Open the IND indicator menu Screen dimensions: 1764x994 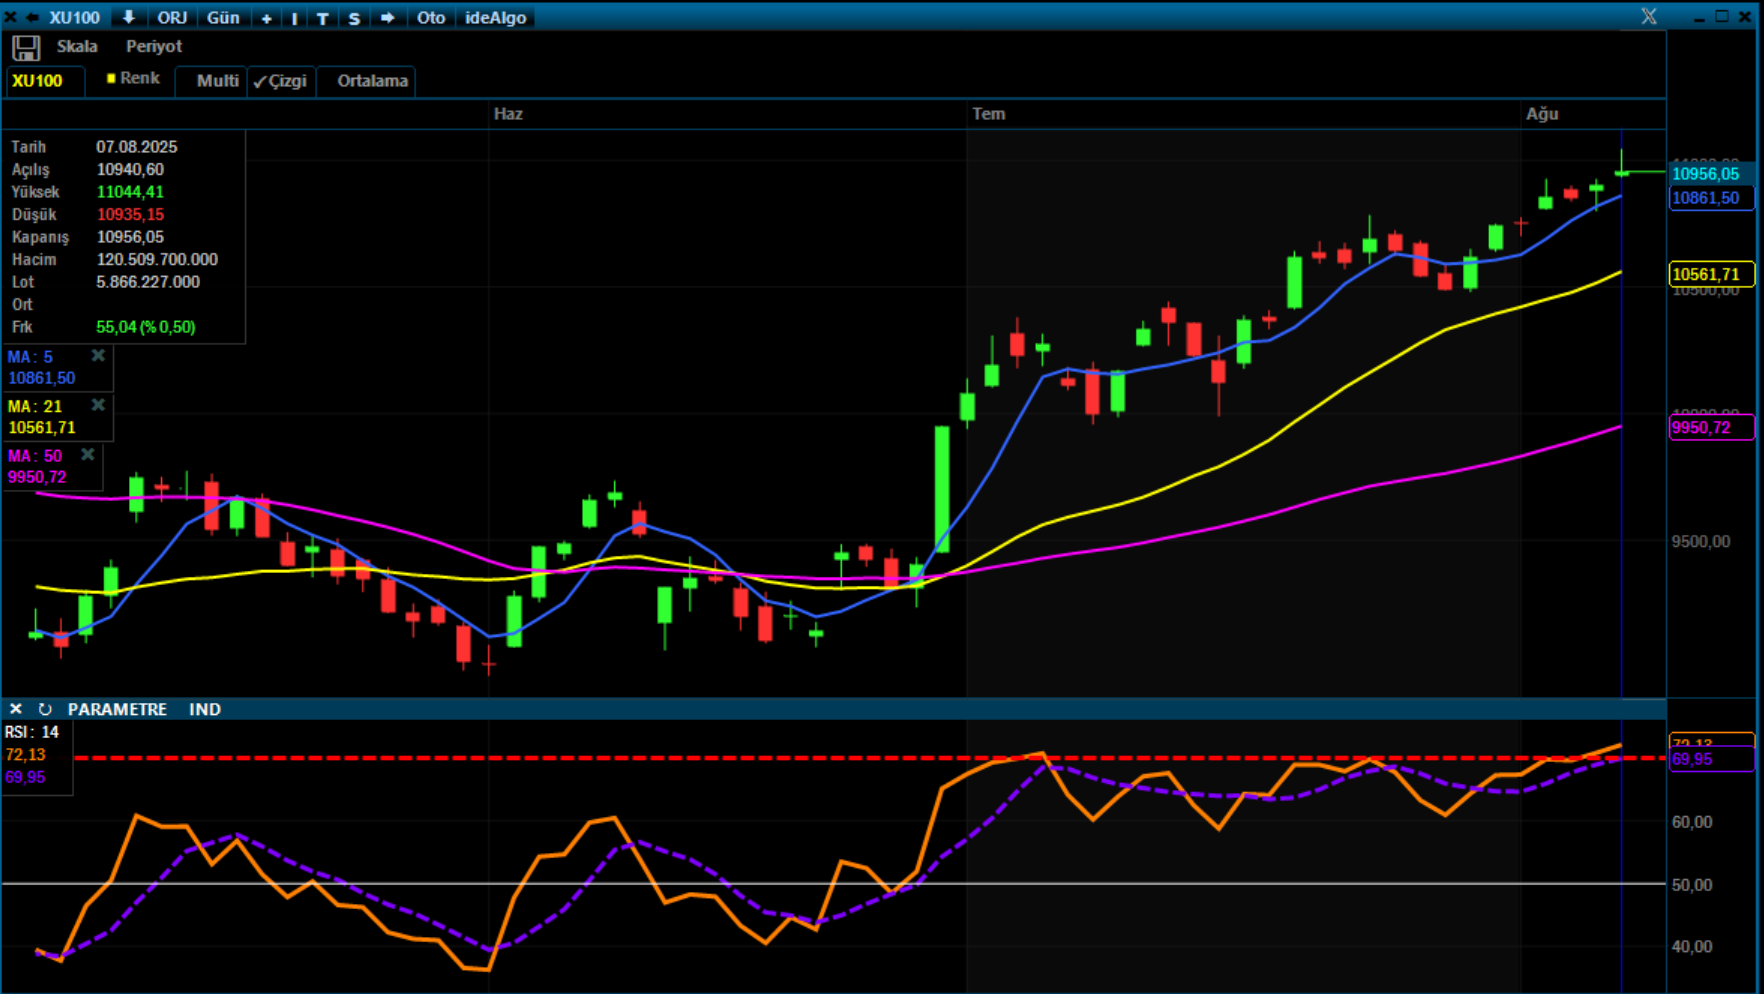pos(205,709)
